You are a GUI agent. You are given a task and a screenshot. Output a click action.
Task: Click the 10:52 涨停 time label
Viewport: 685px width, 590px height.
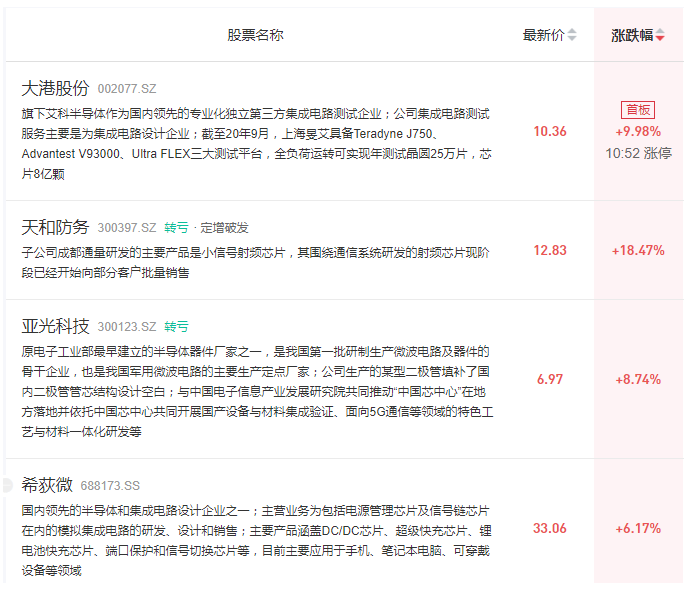638,153
